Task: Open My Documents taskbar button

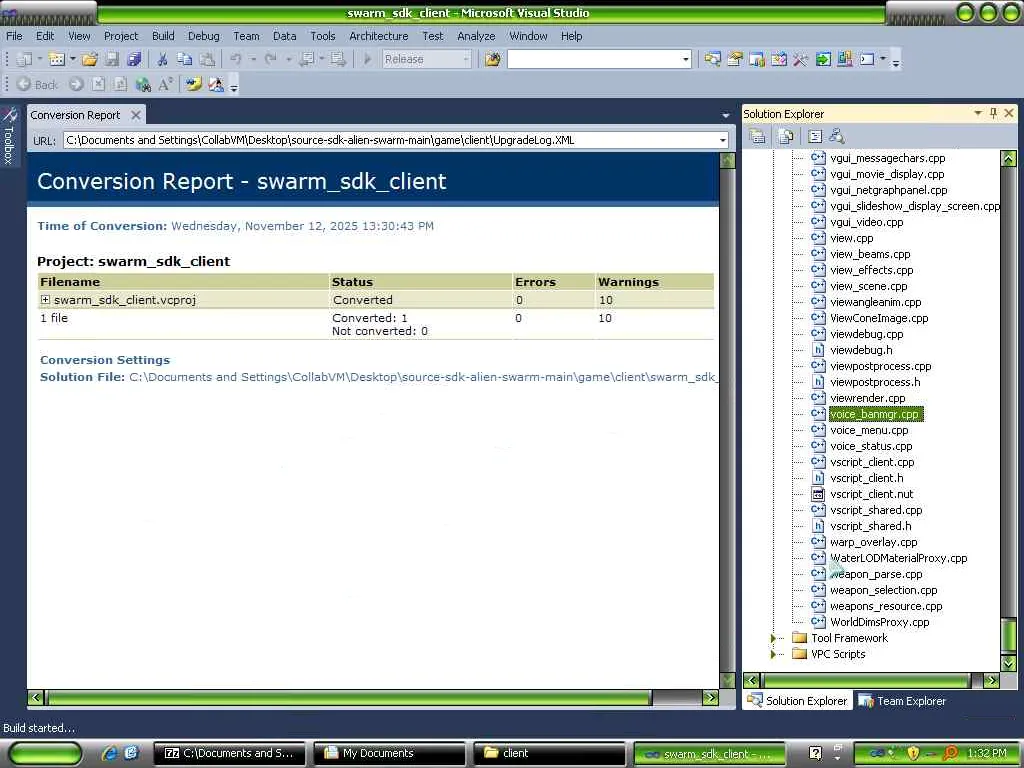Action: (x=389, y=753)
